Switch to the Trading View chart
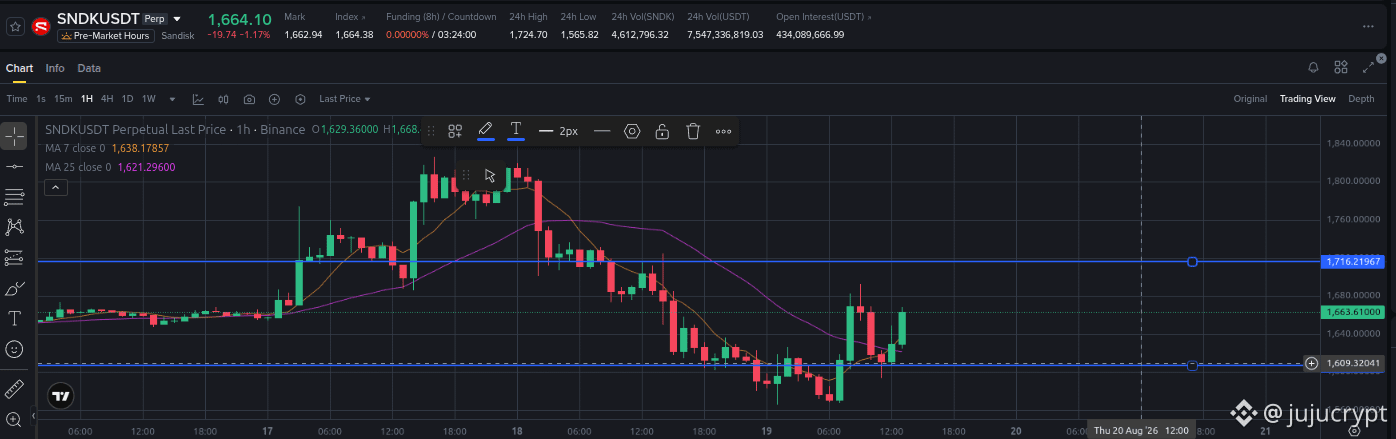 tap(1307, 99)
